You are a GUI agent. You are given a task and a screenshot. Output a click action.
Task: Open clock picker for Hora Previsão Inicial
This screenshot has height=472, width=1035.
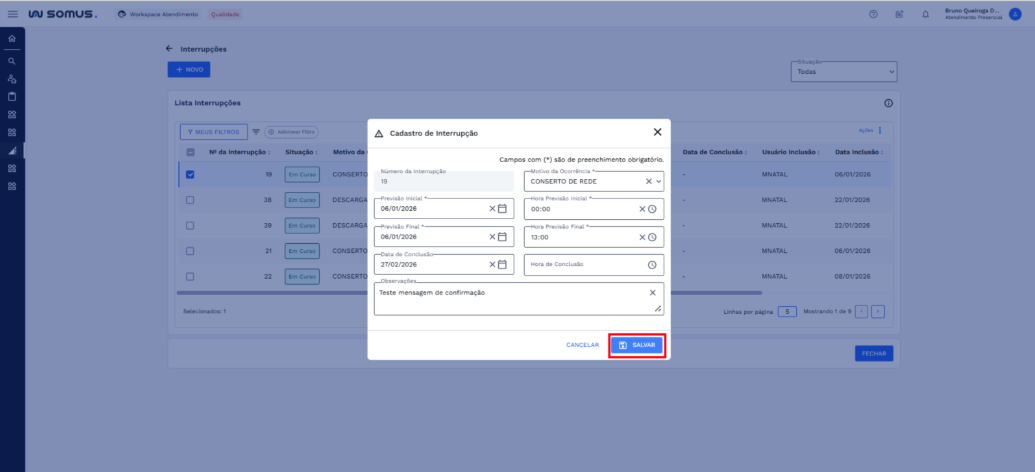(x=652, y=209)
